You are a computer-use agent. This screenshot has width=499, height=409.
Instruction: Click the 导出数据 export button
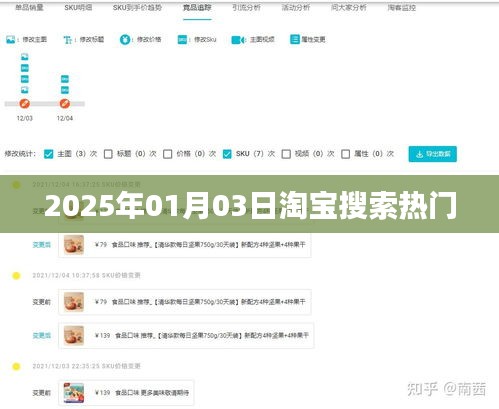tap(433, 154)
